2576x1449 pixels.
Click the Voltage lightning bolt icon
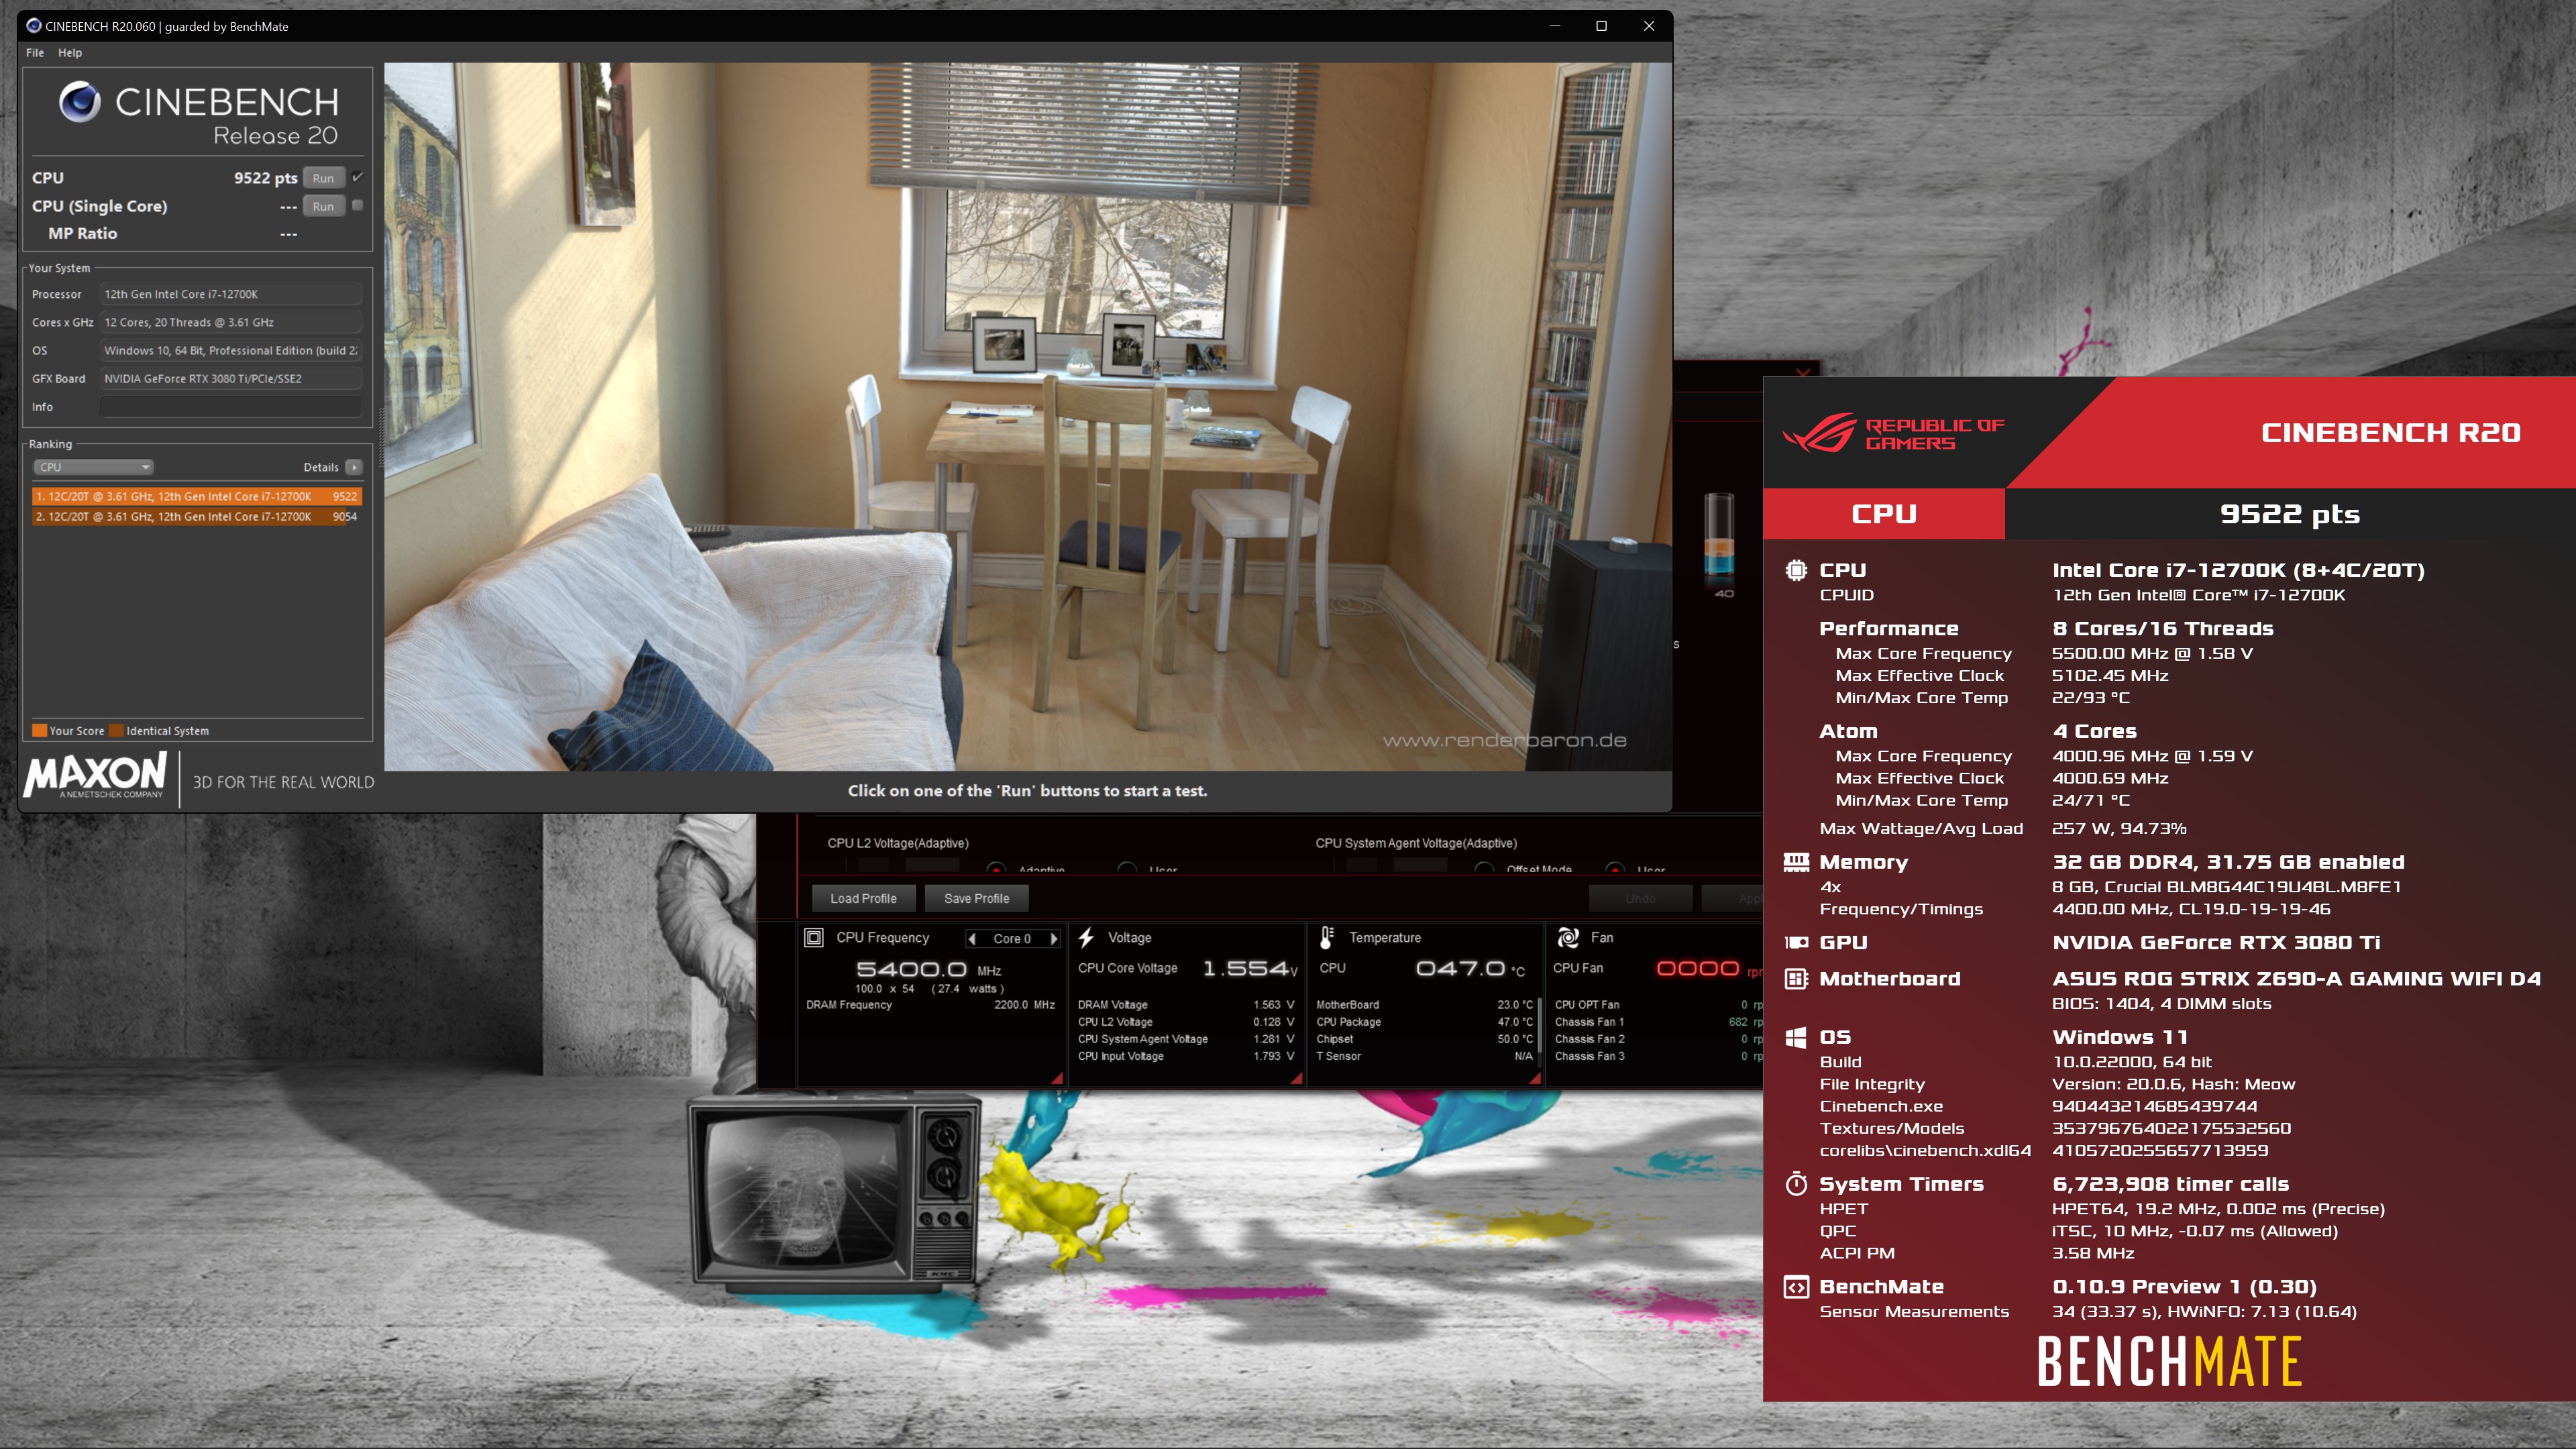[x=1087, y=937]
